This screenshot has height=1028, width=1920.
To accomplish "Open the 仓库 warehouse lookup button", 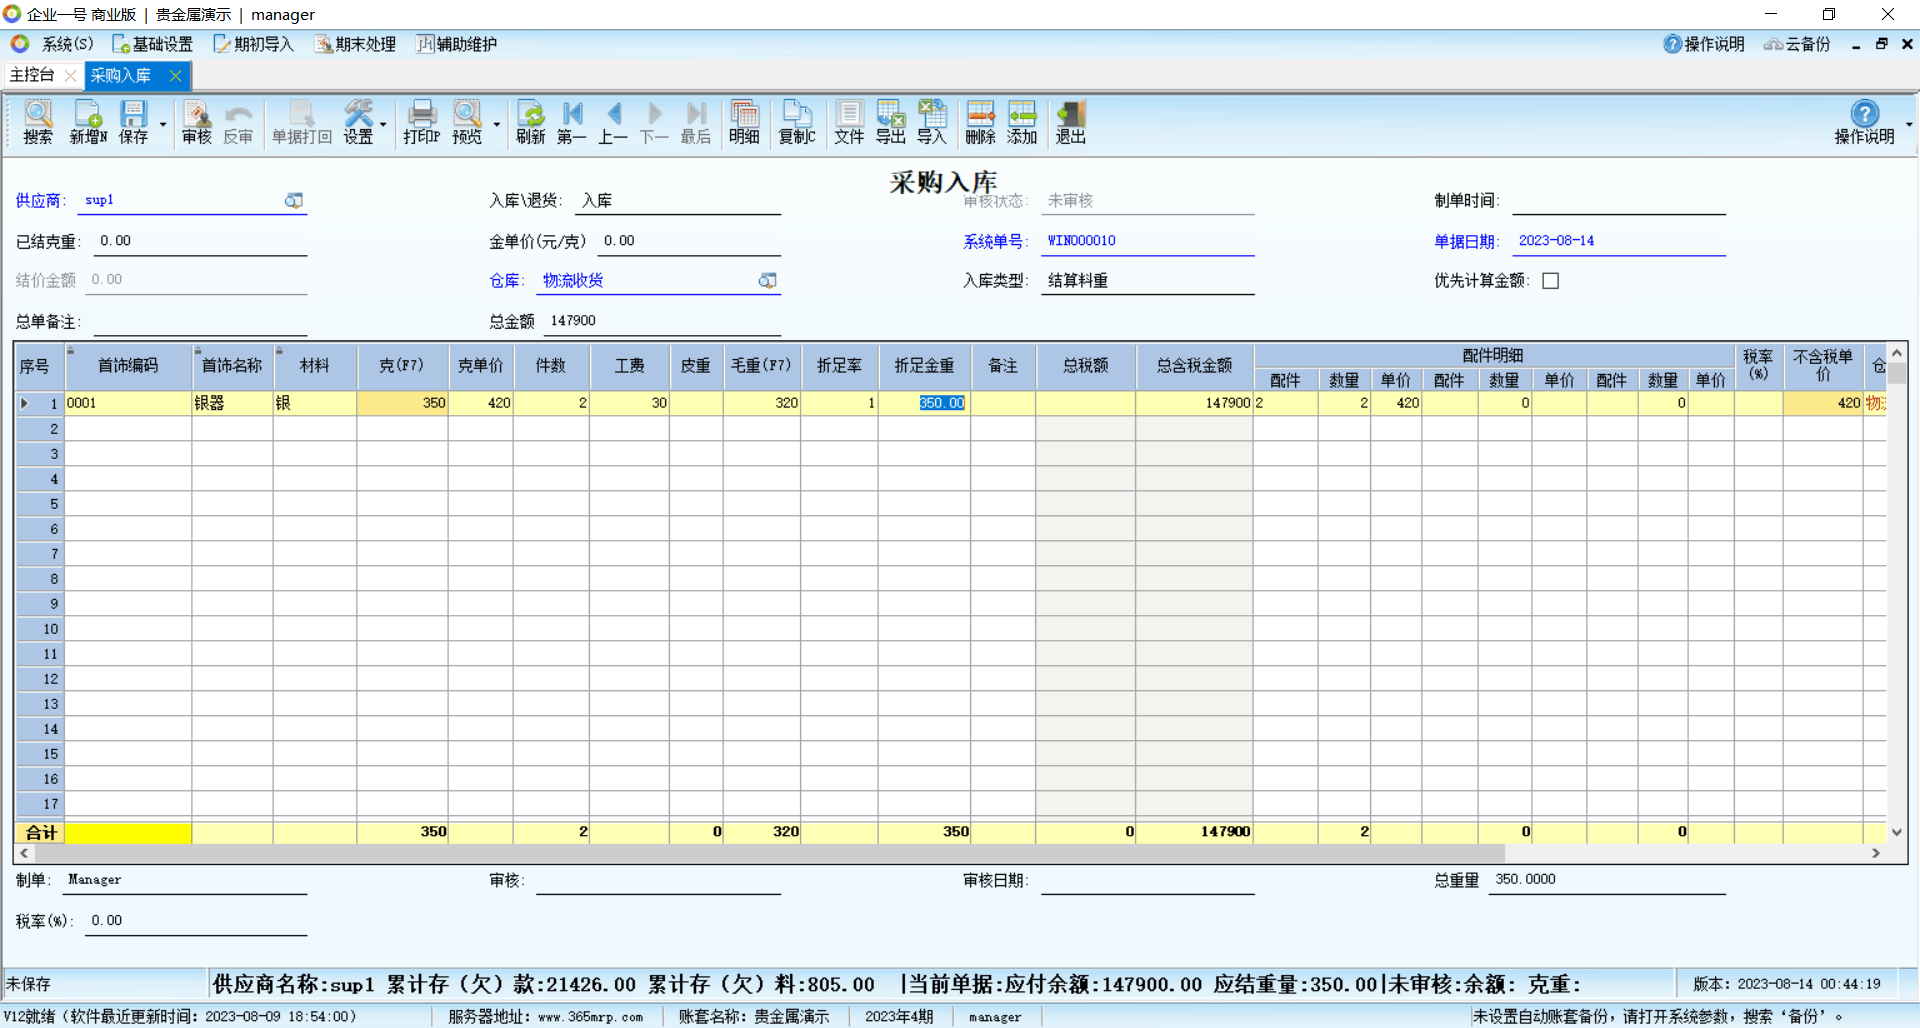I will tap(767, 281).
